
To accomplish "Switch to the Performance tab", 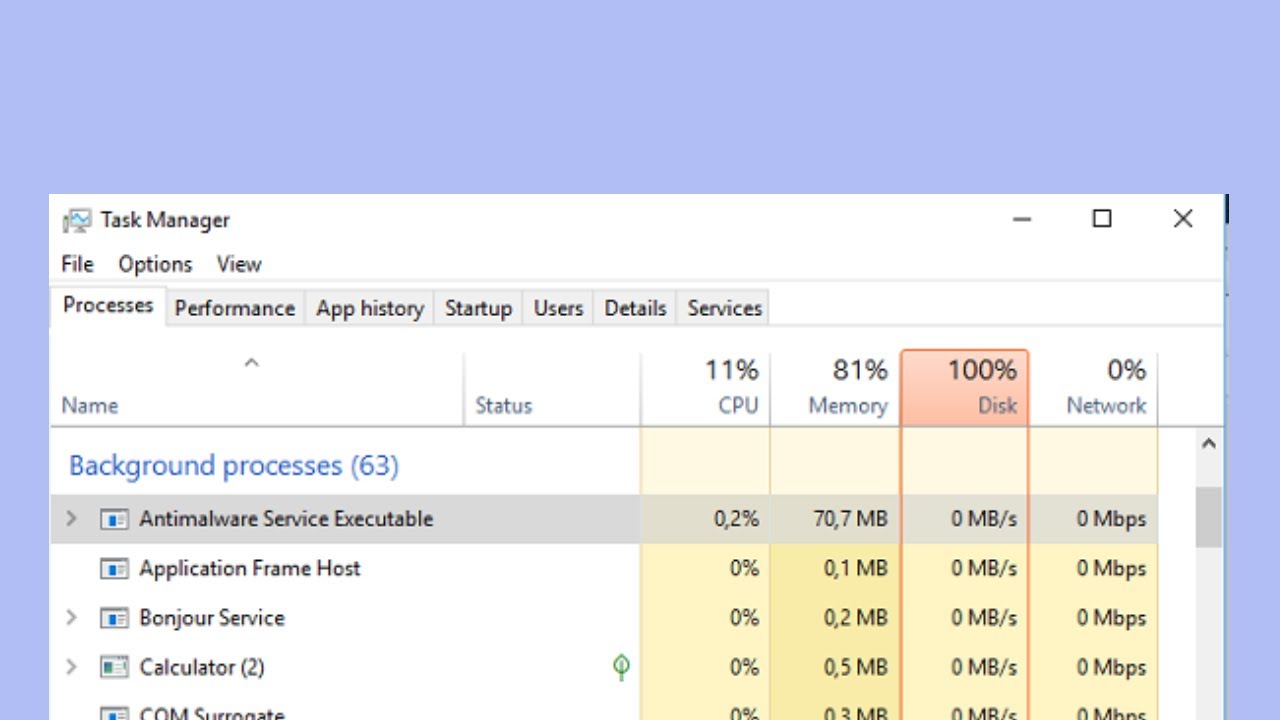I will click(x=234, y=308).
